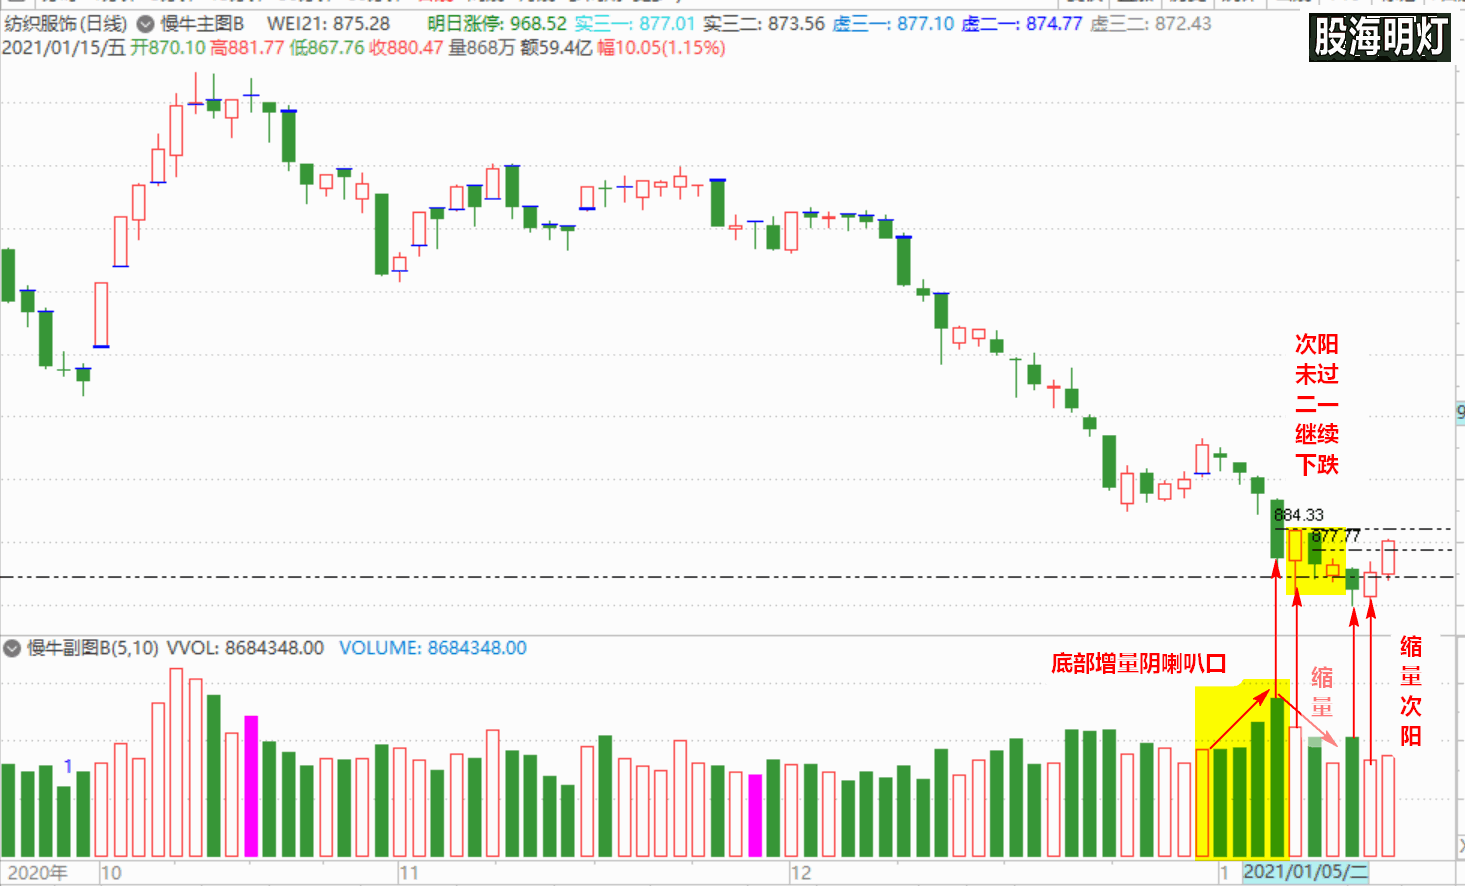
Task: Click the 虚三二: 872.43 value
Action: pos(1150,24)
